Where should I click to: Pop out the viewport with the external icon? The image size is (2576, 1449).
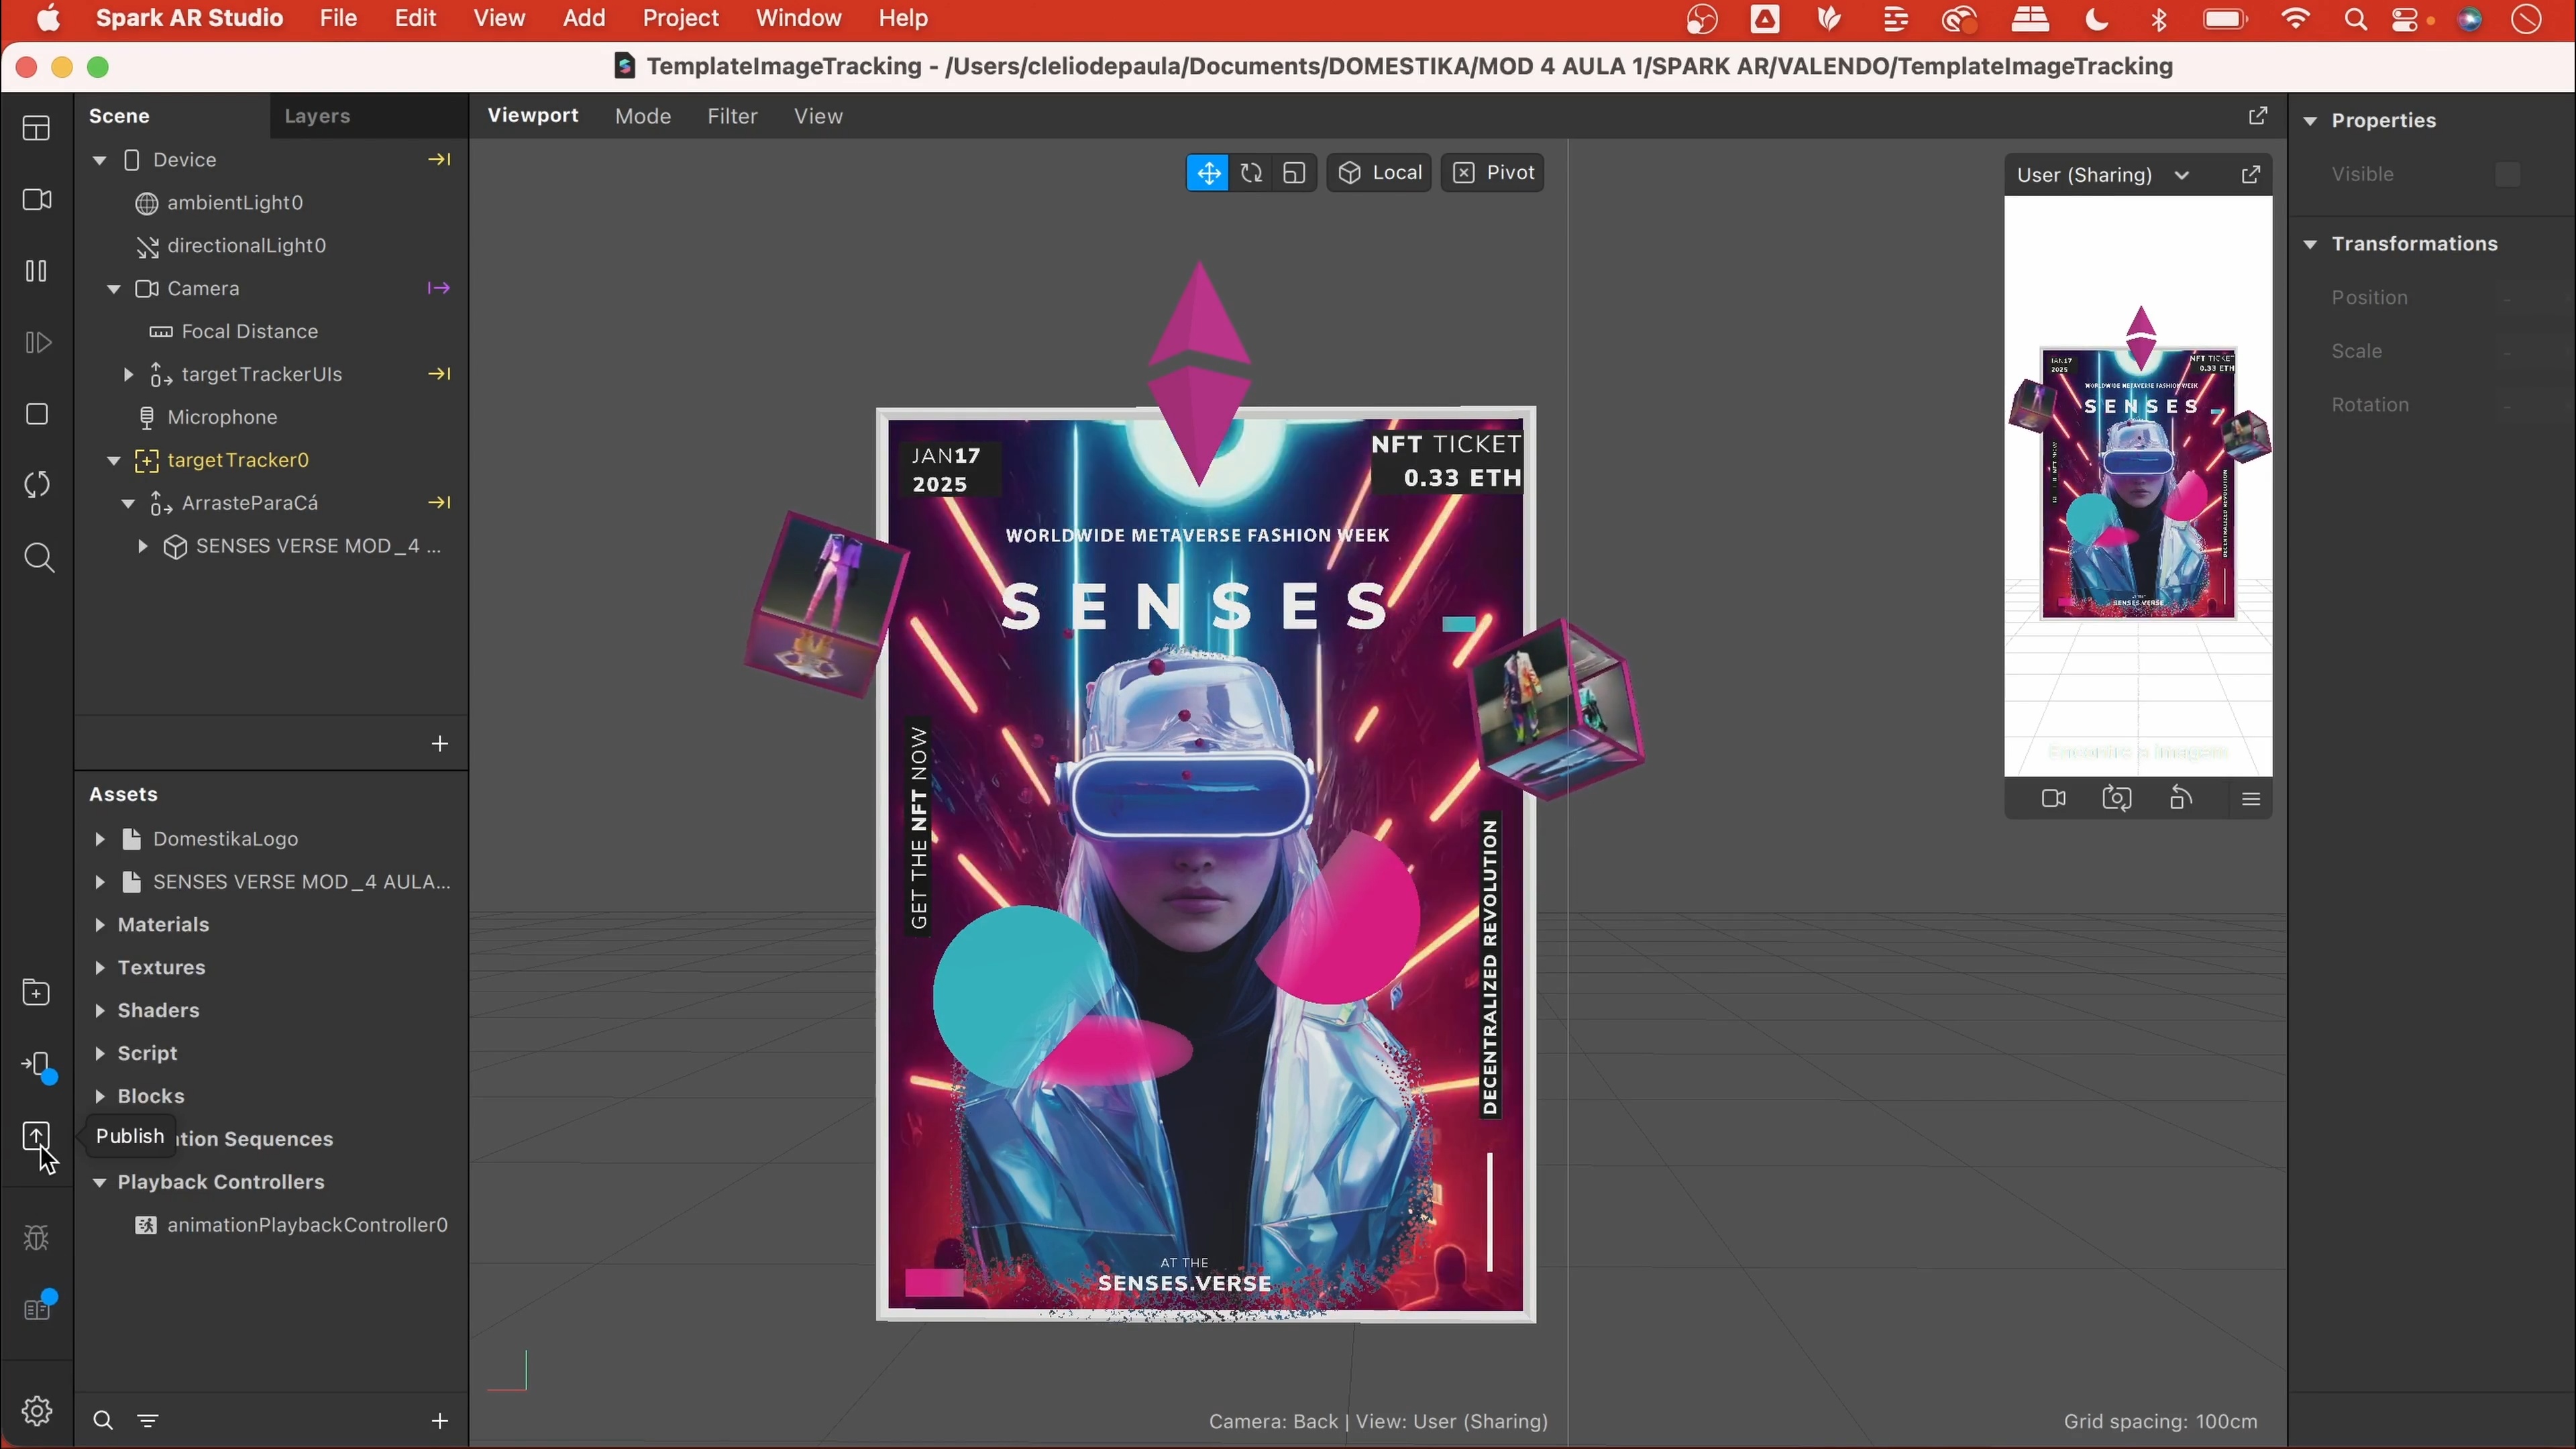click(x=2257, y=116)
